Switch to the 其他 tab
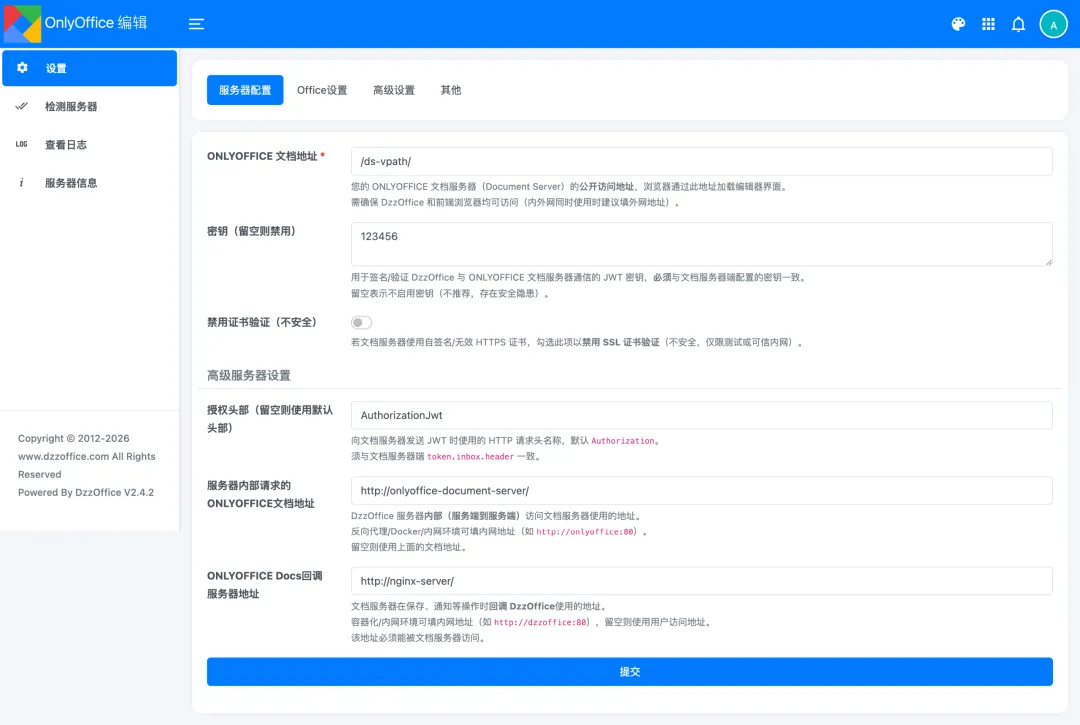Viewport: 1080px width, 725px height. tap(451, 90)
